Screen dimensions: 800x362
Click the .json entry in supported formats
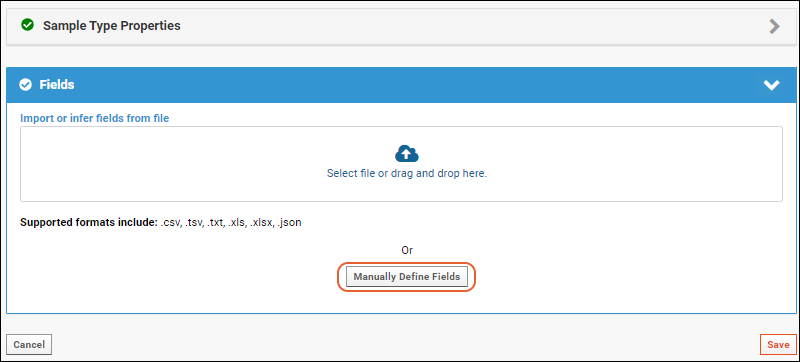(289, 223)
